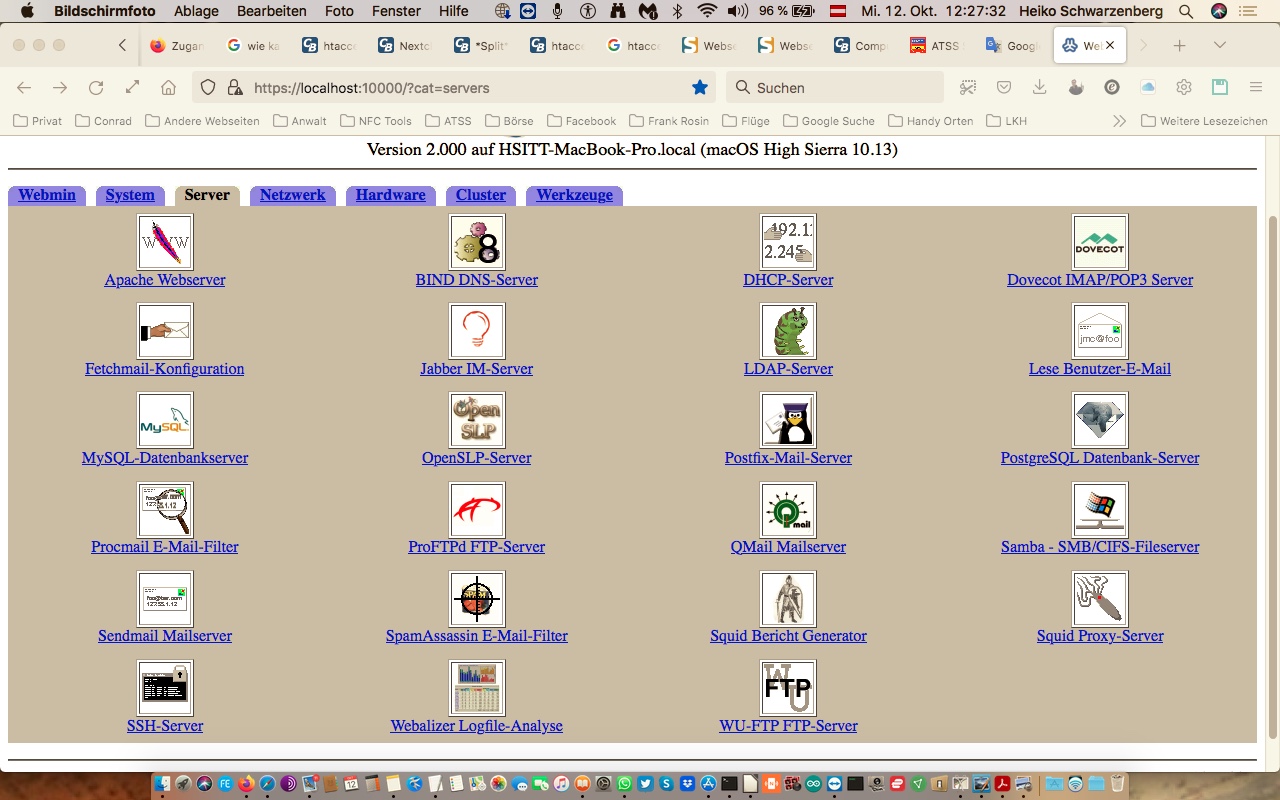Click the Samba Windows-network icon

1100,510
